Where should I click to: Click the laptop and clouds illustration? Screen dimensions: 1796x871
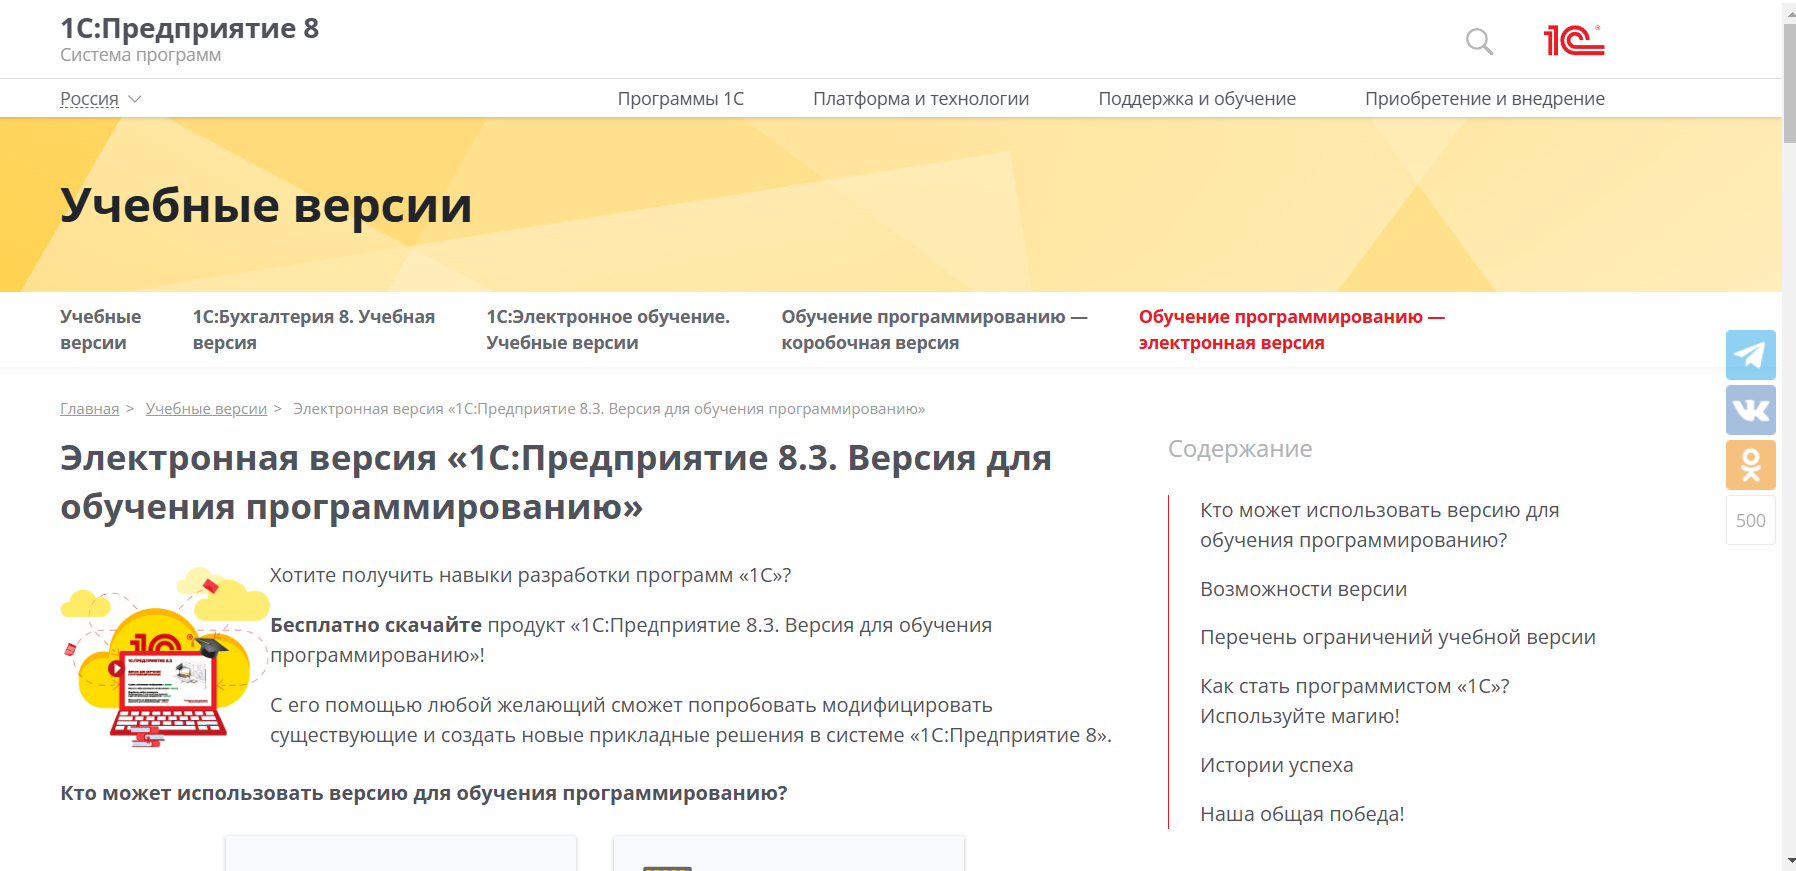click(x=165, y=657)
